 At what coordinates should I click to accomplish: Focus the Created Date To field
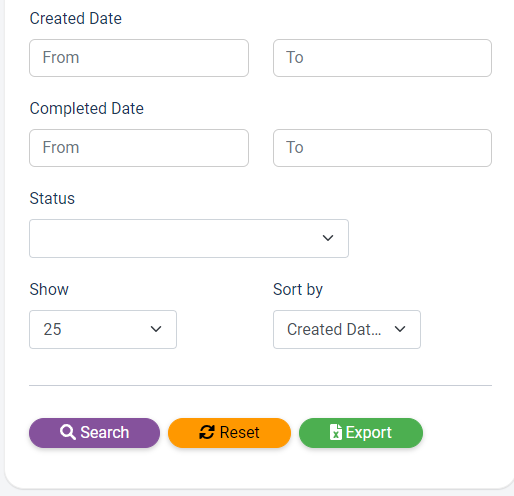pyautogui.click(x=382, y=58)
